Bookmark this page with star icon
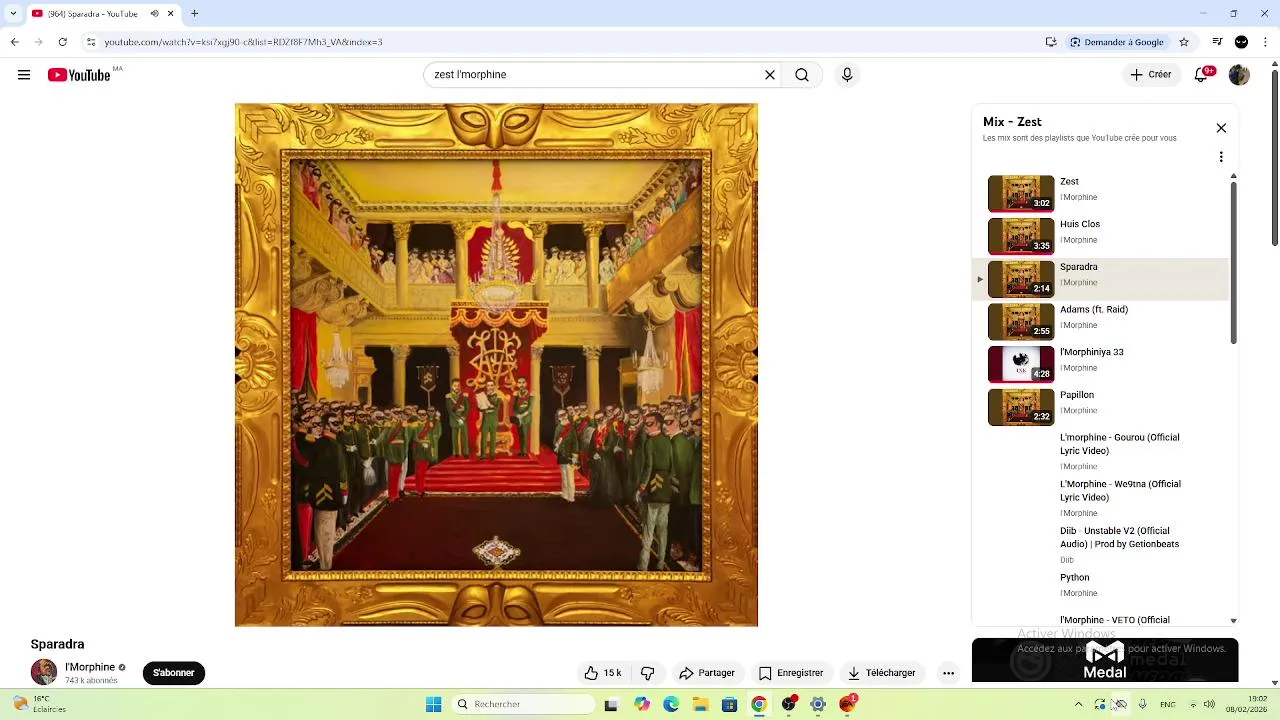The height and width of the screenshot is (720, 1280). point(1184,42)
